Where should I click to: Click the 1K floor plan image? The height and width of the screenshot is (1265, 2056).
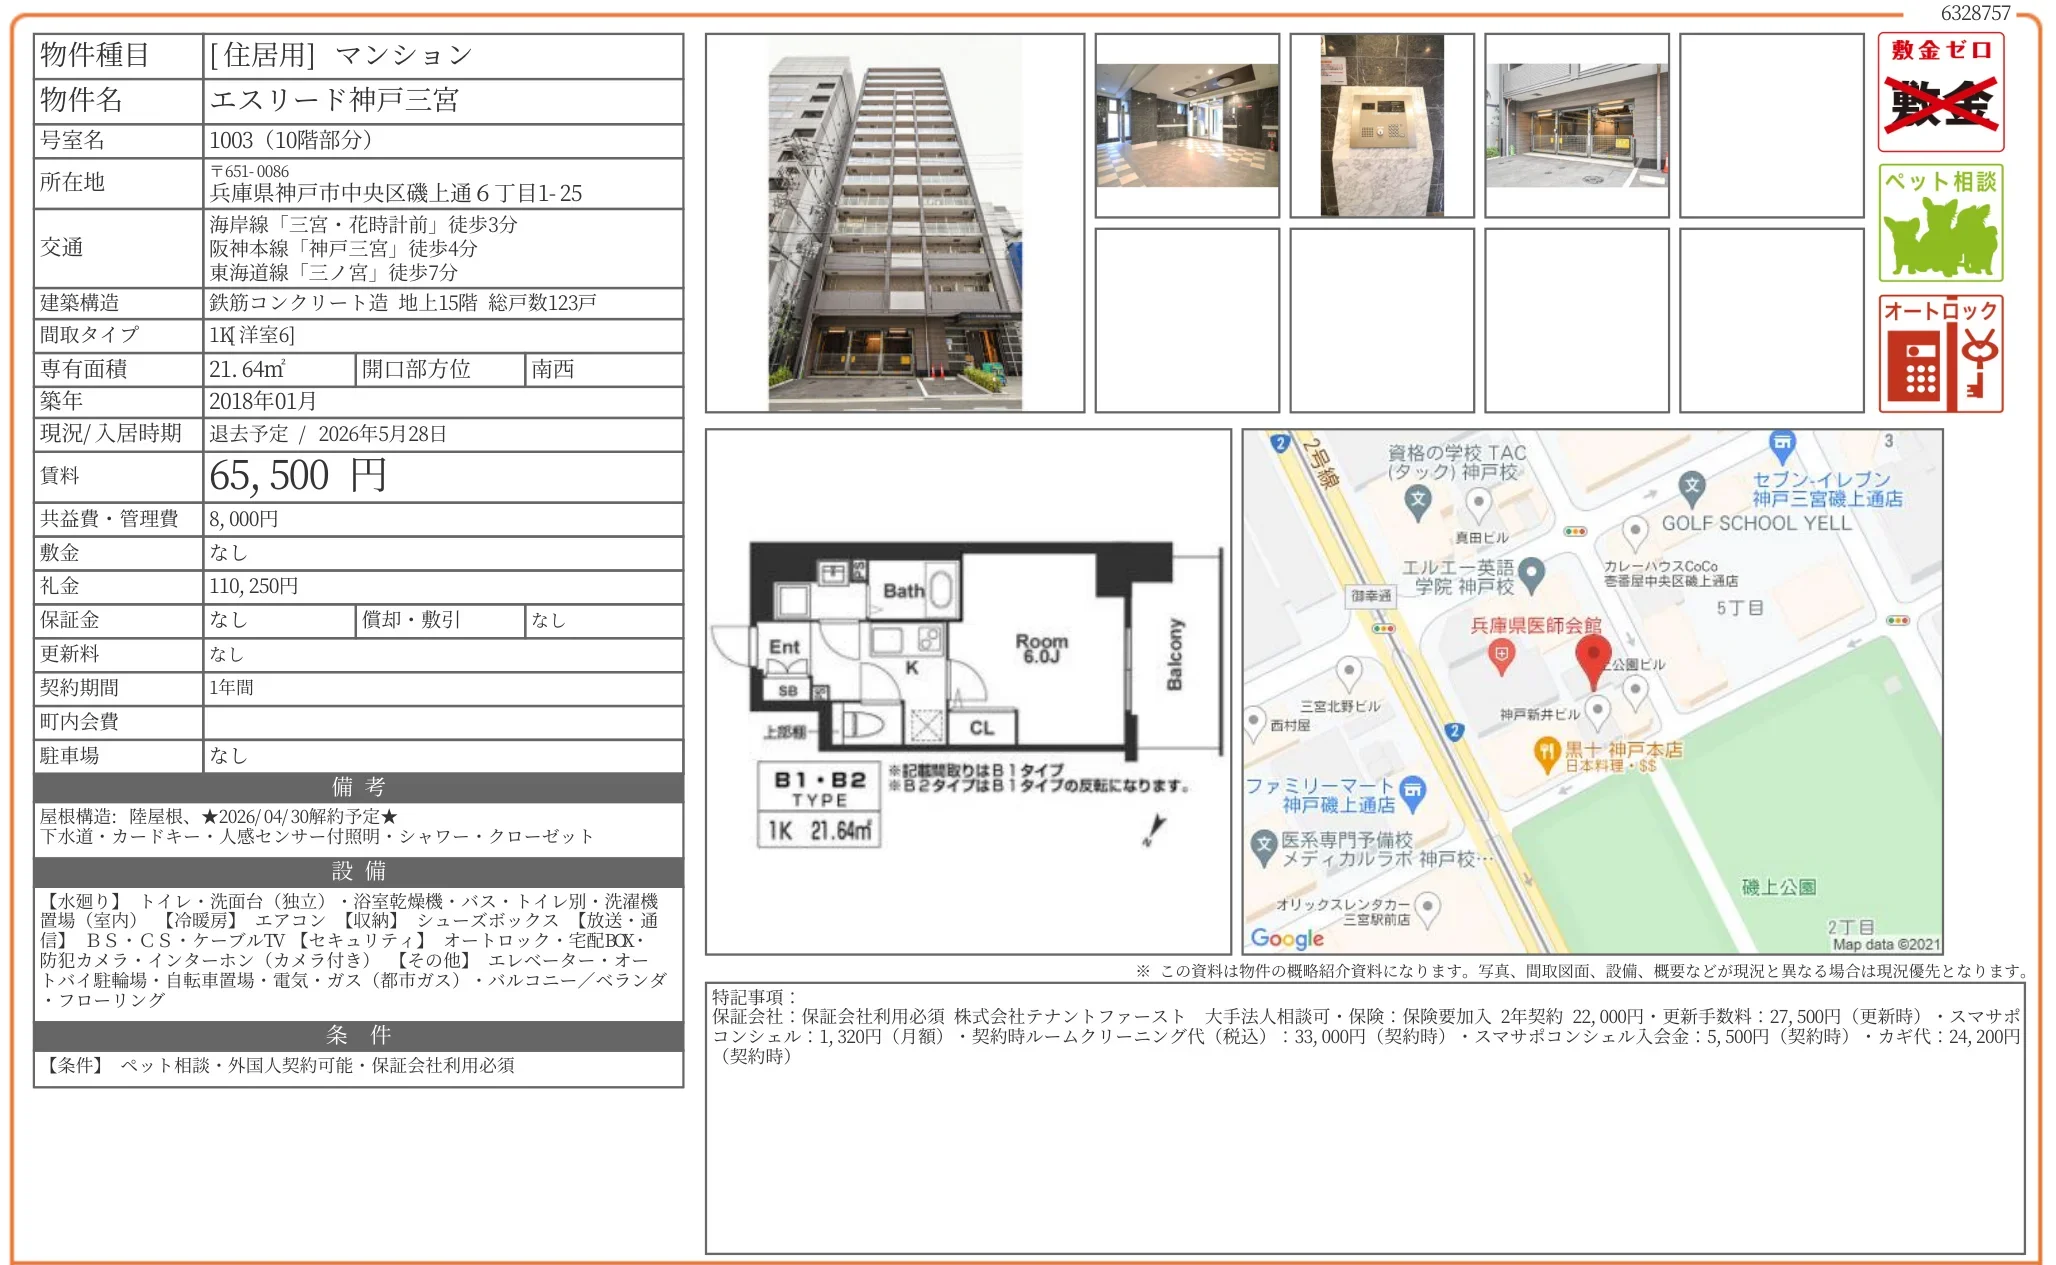(x=967, y=692)
